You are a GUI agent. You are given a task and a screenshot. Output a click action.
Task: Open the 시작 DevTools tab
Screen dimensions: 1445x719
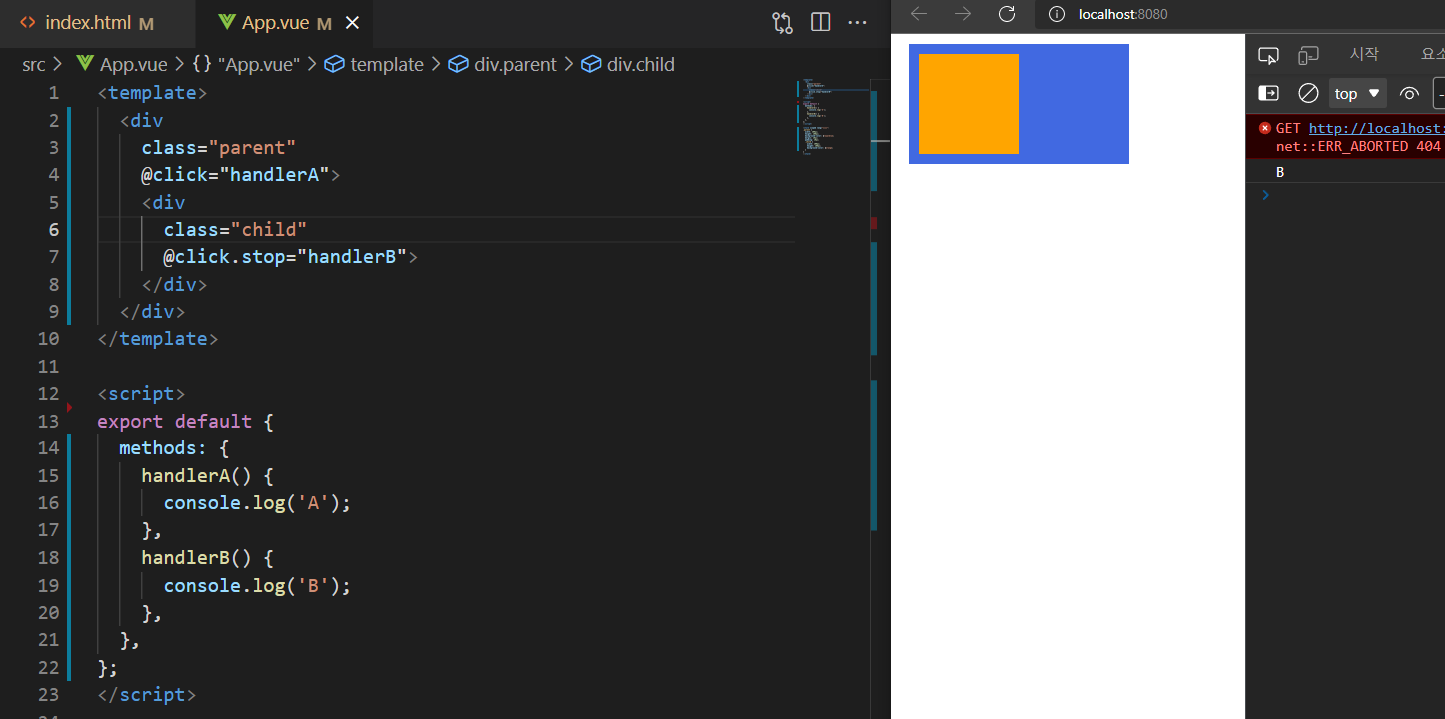coord(1364,55)
